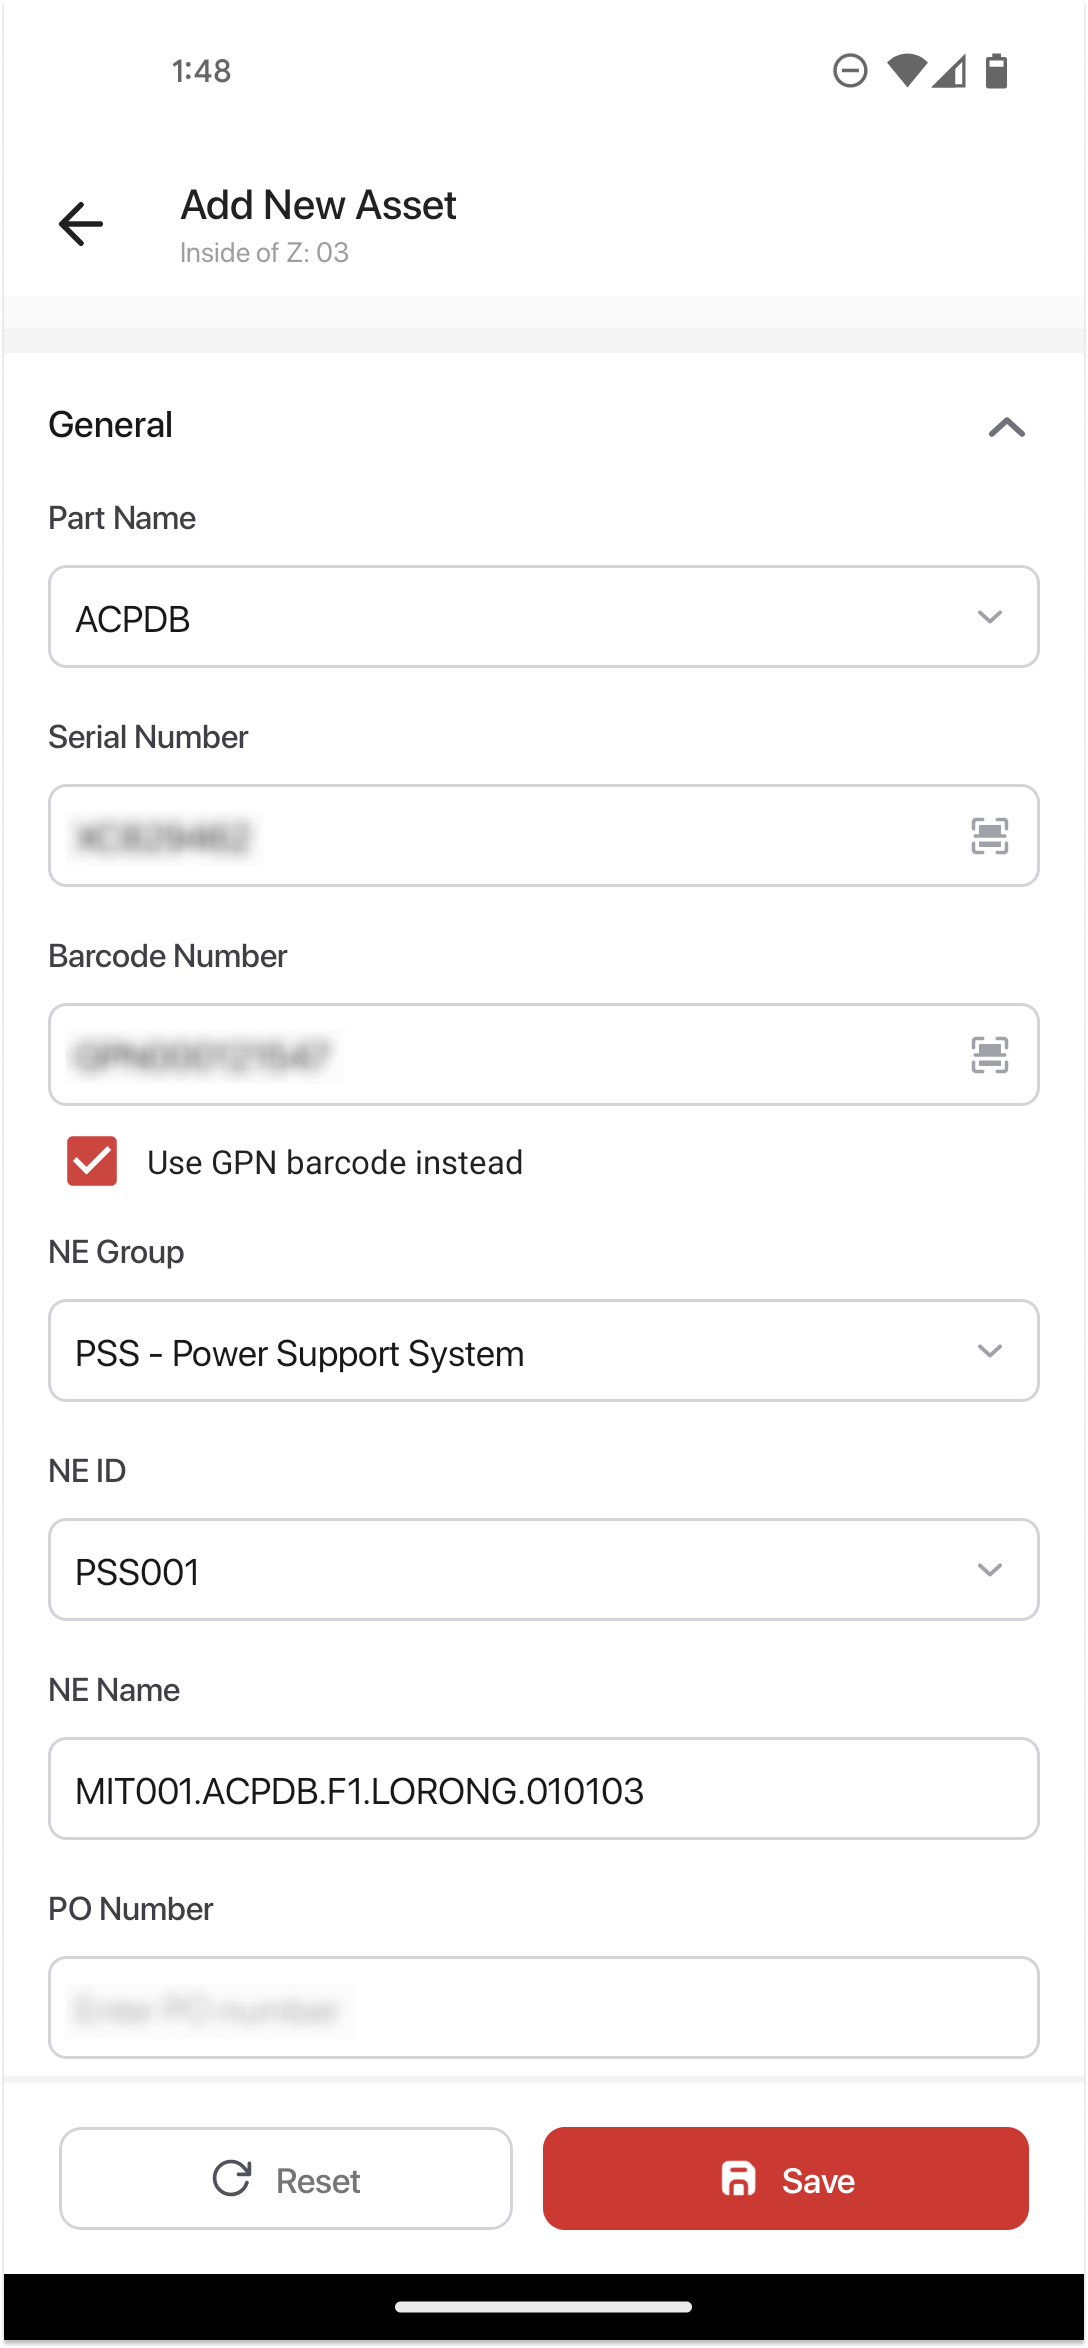This screenshot has height=2348, width=1088.
Task: Click the cellular signal icon
Action: (x=949, y=71)
